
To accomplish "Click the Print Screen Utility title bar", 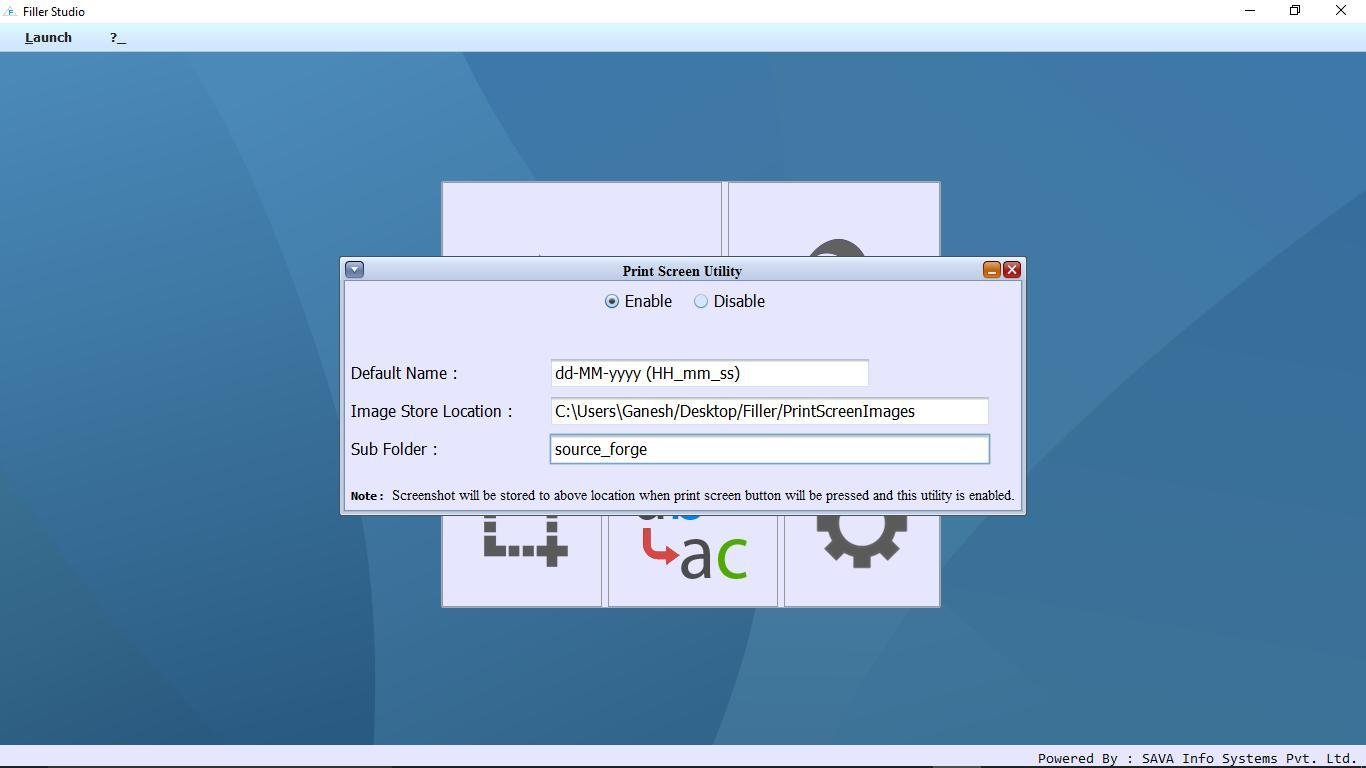I will pos(682,271).
